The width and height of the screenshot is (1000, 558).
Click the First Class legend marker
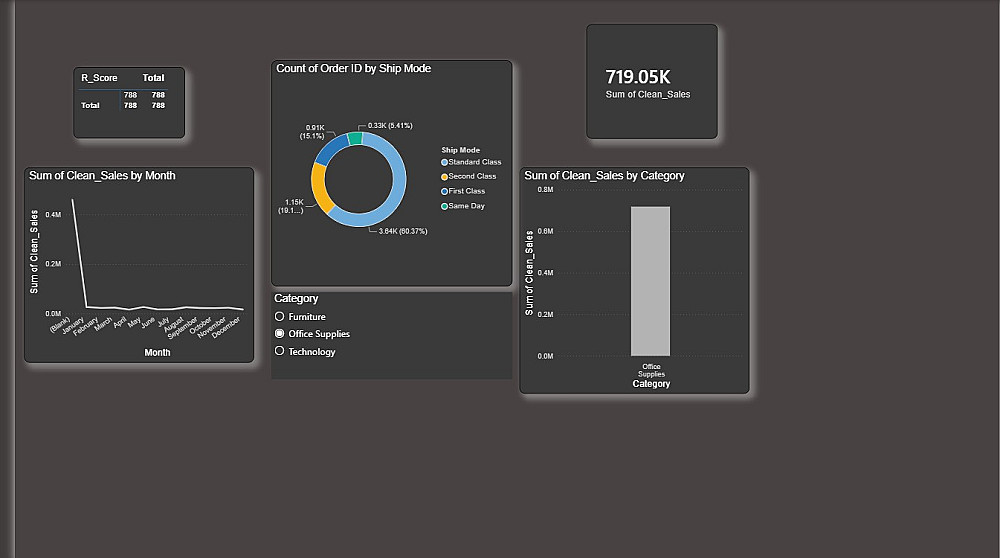(445, 191)
